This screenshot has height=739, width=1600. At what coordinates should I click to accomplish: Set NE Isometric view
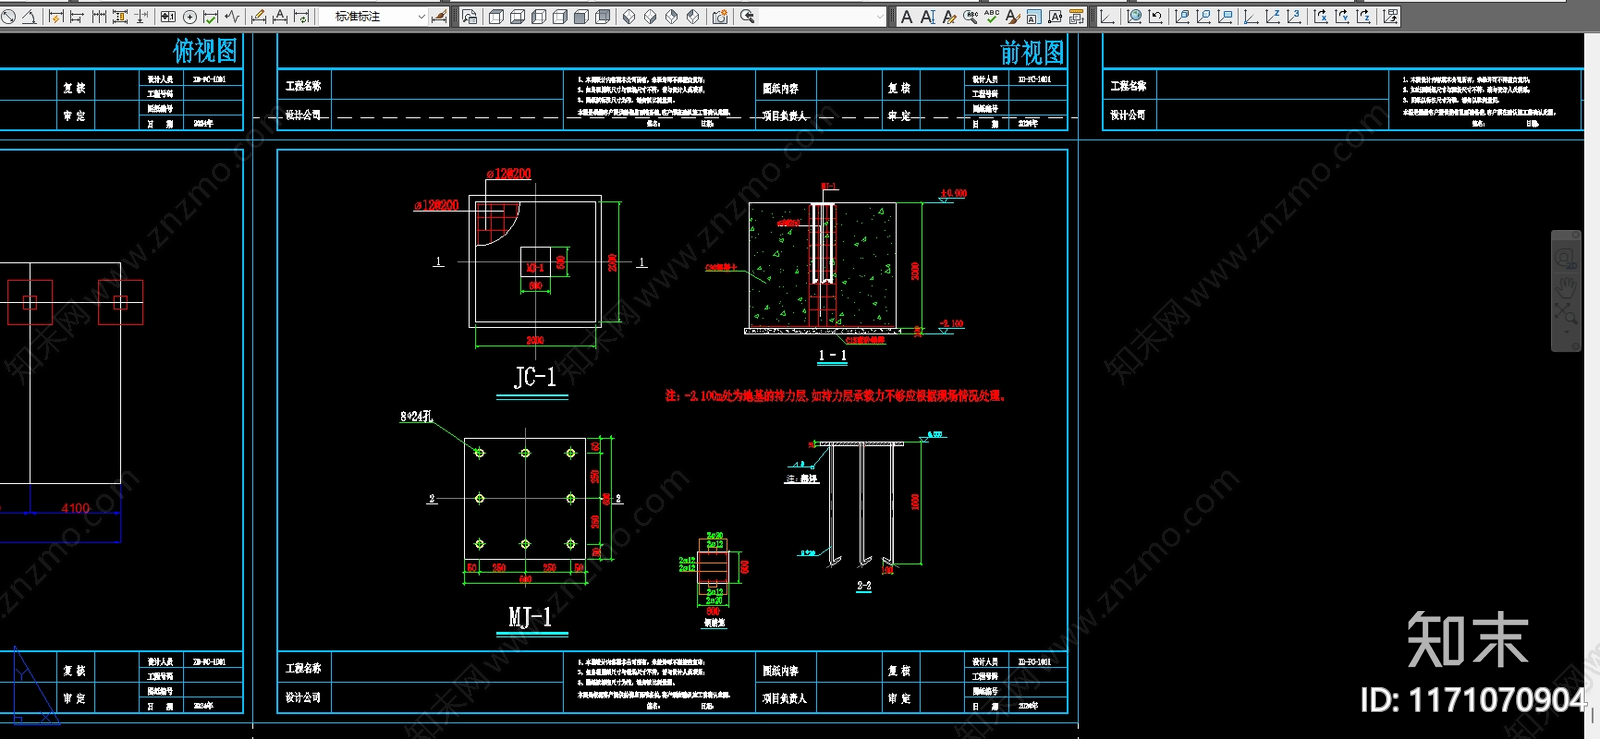click(671, 17)
